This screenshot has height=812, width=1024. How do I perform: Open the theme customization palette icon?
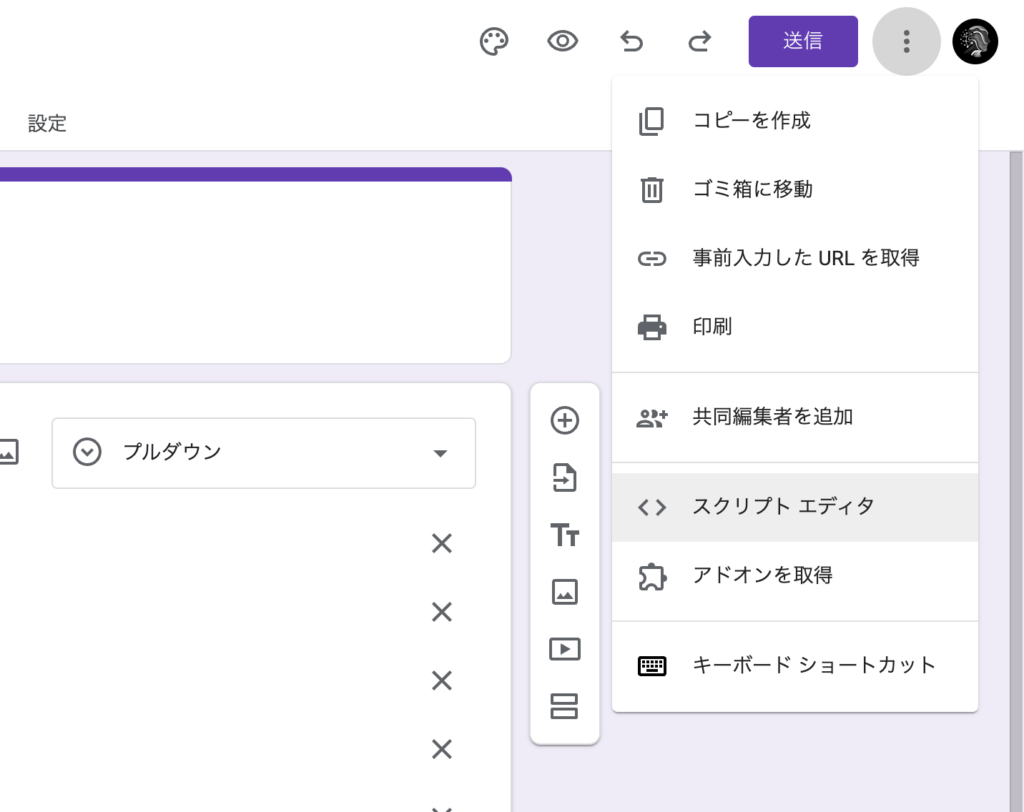pos(494,41)
